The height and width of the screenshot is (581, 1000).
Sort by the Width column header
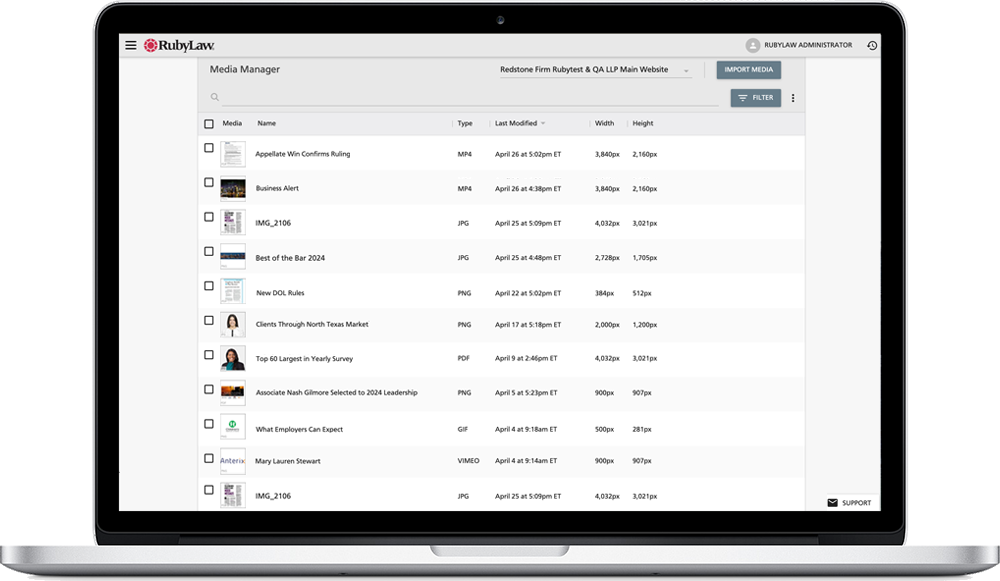tap(605, 123)
